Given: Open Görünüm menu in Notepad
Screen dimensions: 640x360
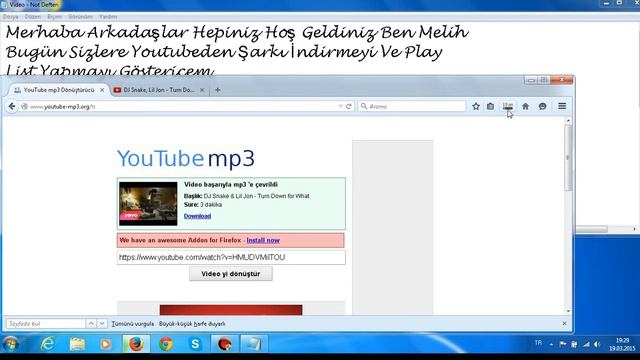Looking at the screenshot, I should (80, 17).
